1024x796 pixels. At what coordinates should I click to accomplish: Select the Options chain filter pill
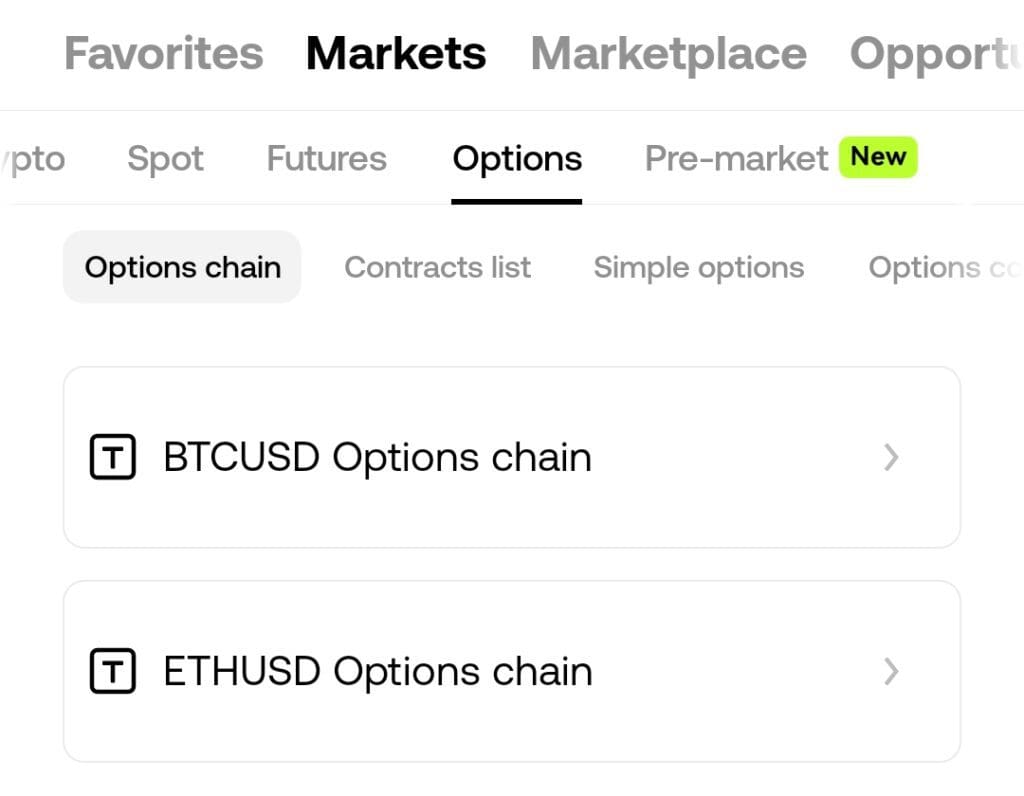(182, 267)
